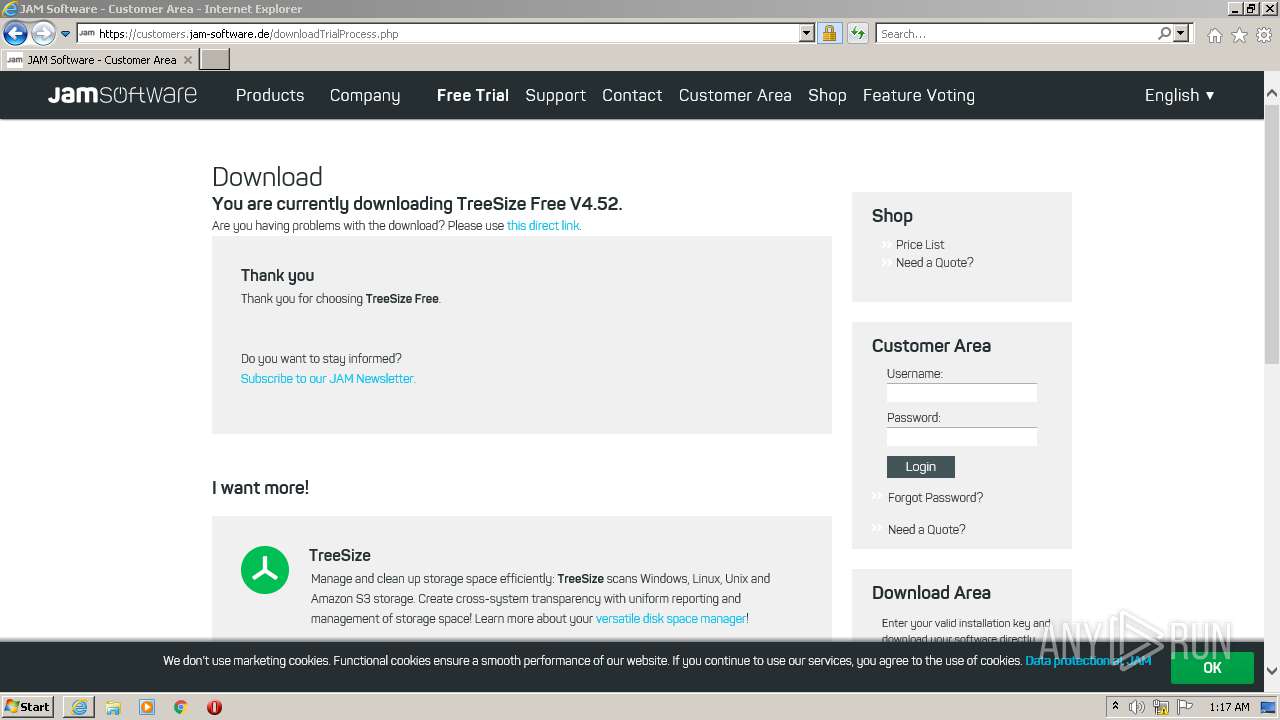Restore down the Internet Explorer window
Screen dimensions: 1280x720
(1250, 8)
